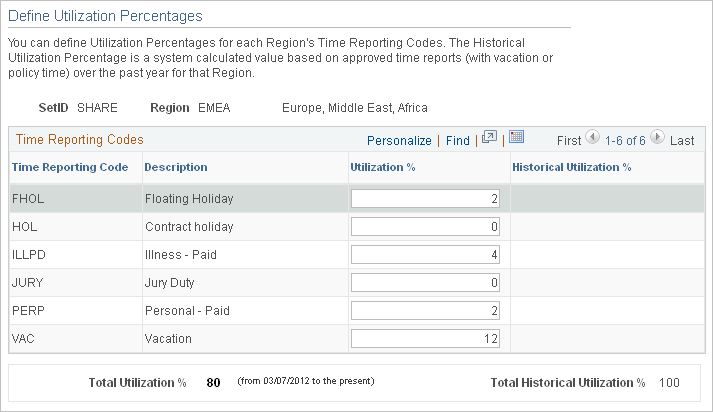The width and height of the screenshot is (713, 412).
Task: Select the FHOL time reporting code row
Action: coord(28,199)
